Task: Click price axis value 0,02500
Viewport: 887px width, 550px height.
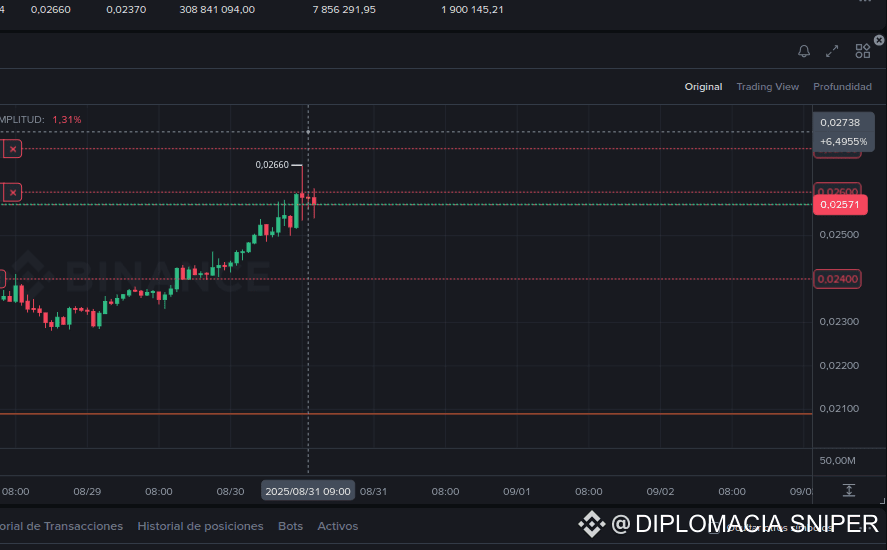Action: (x=839, y=234)
